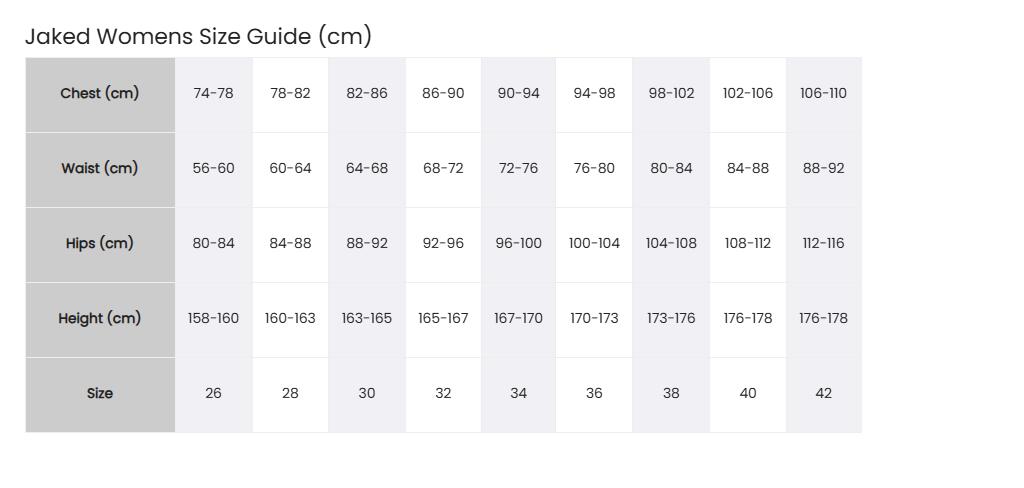Select the Height (cm) row header
The height and width of the screenshot is (488, 1024).
tap(100, 319)
